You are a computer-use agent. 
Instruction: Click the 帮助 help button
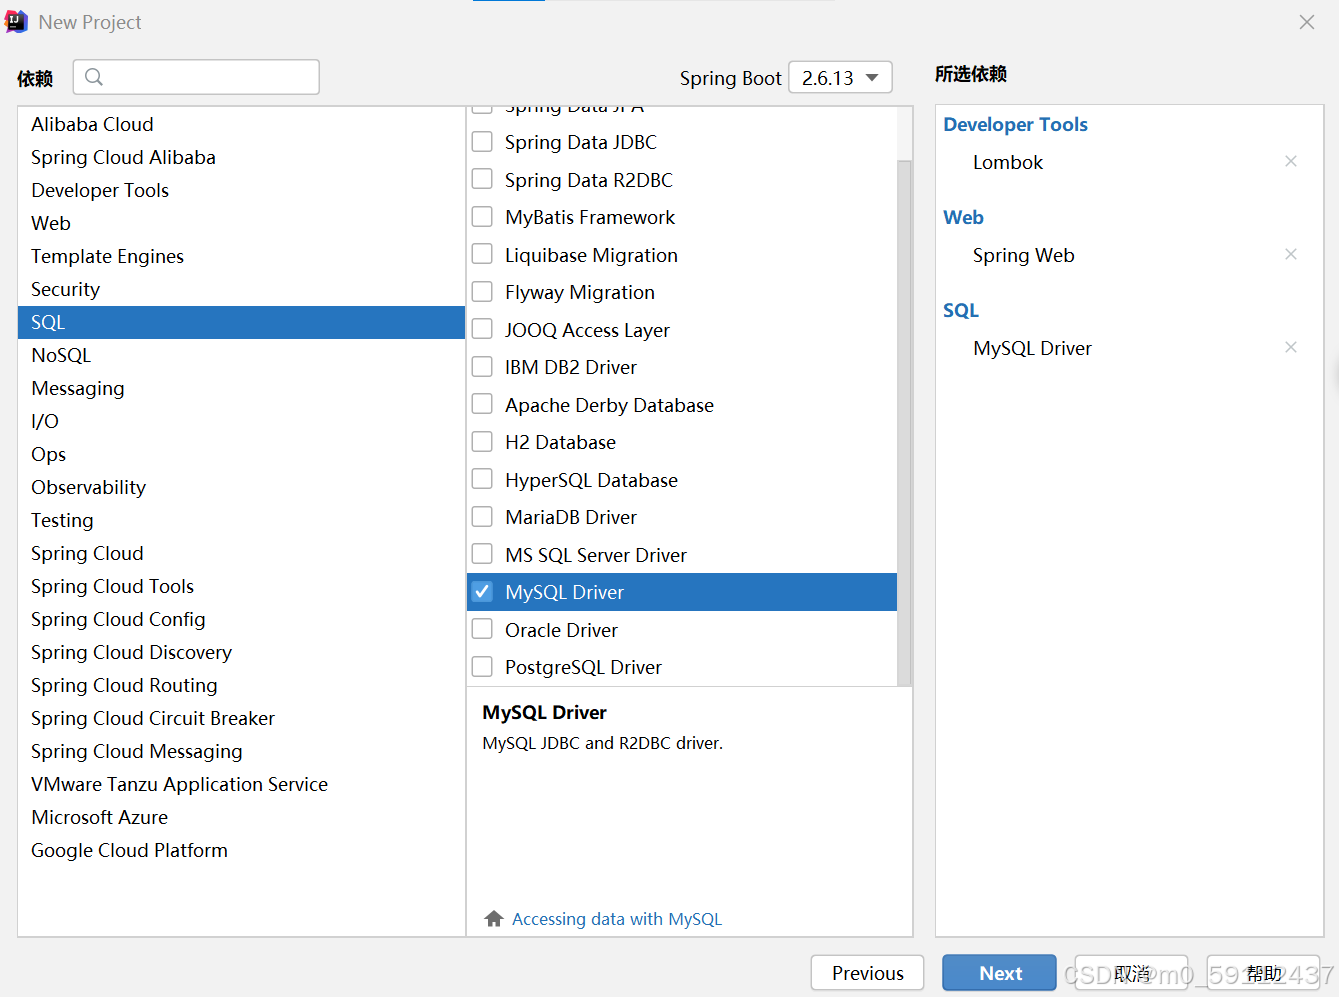[1263, 973]
